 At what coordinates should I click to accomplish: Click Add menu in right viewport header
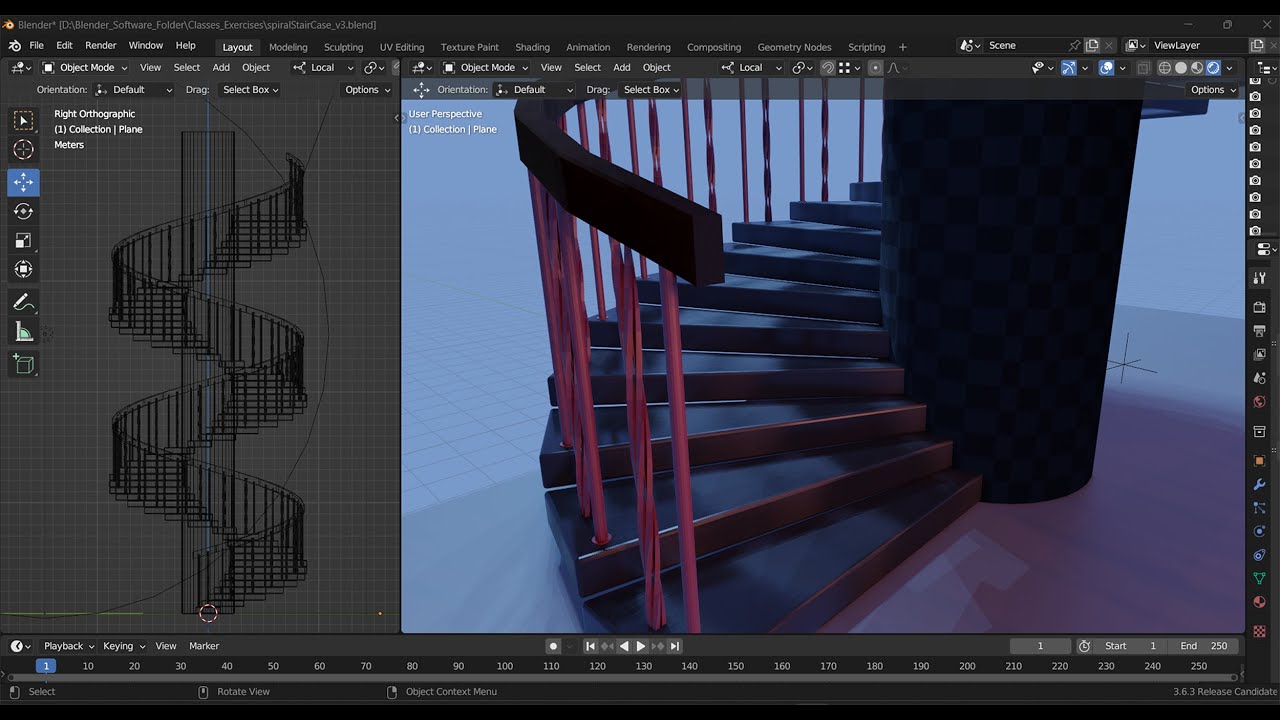[x=622, y=67]
